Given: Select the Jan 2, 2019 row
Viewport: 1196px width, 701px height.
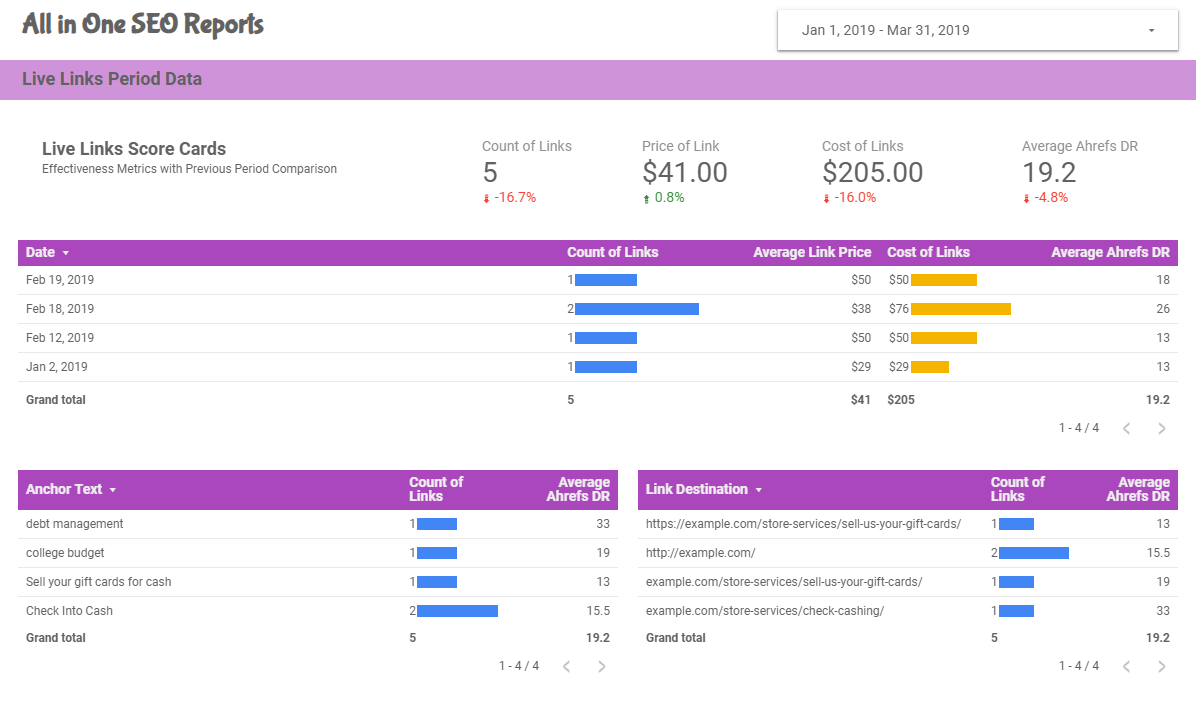Looking at the screenshot, I should (x=598, y=367).
